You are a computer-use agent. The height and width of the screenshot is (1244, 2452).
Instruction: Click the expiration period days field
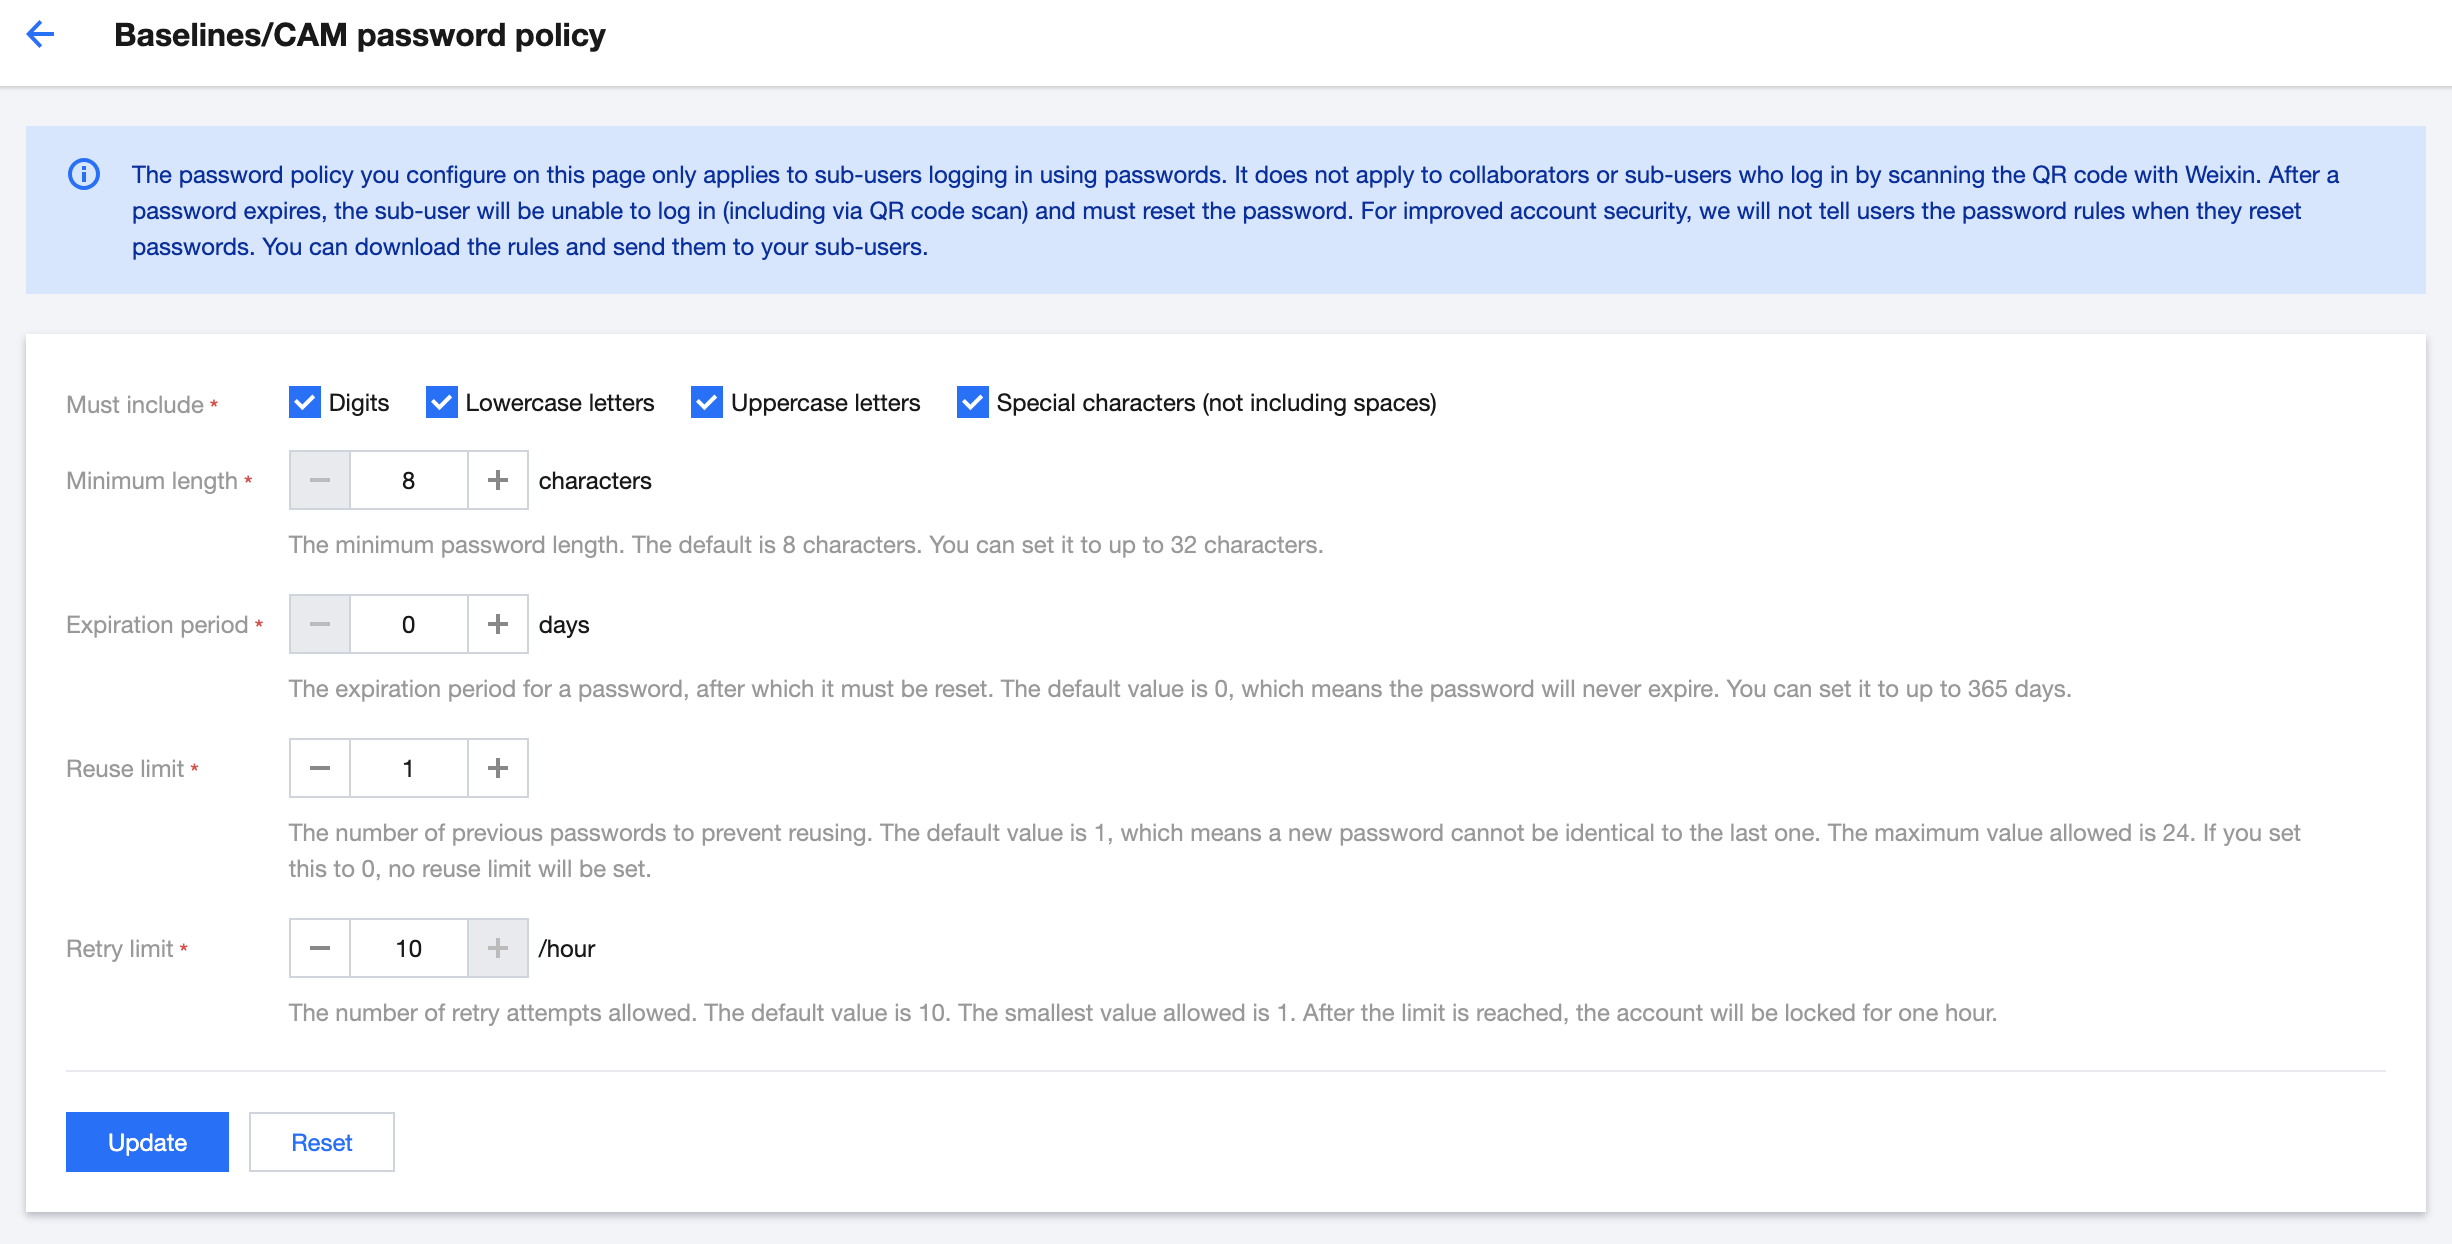408,624
